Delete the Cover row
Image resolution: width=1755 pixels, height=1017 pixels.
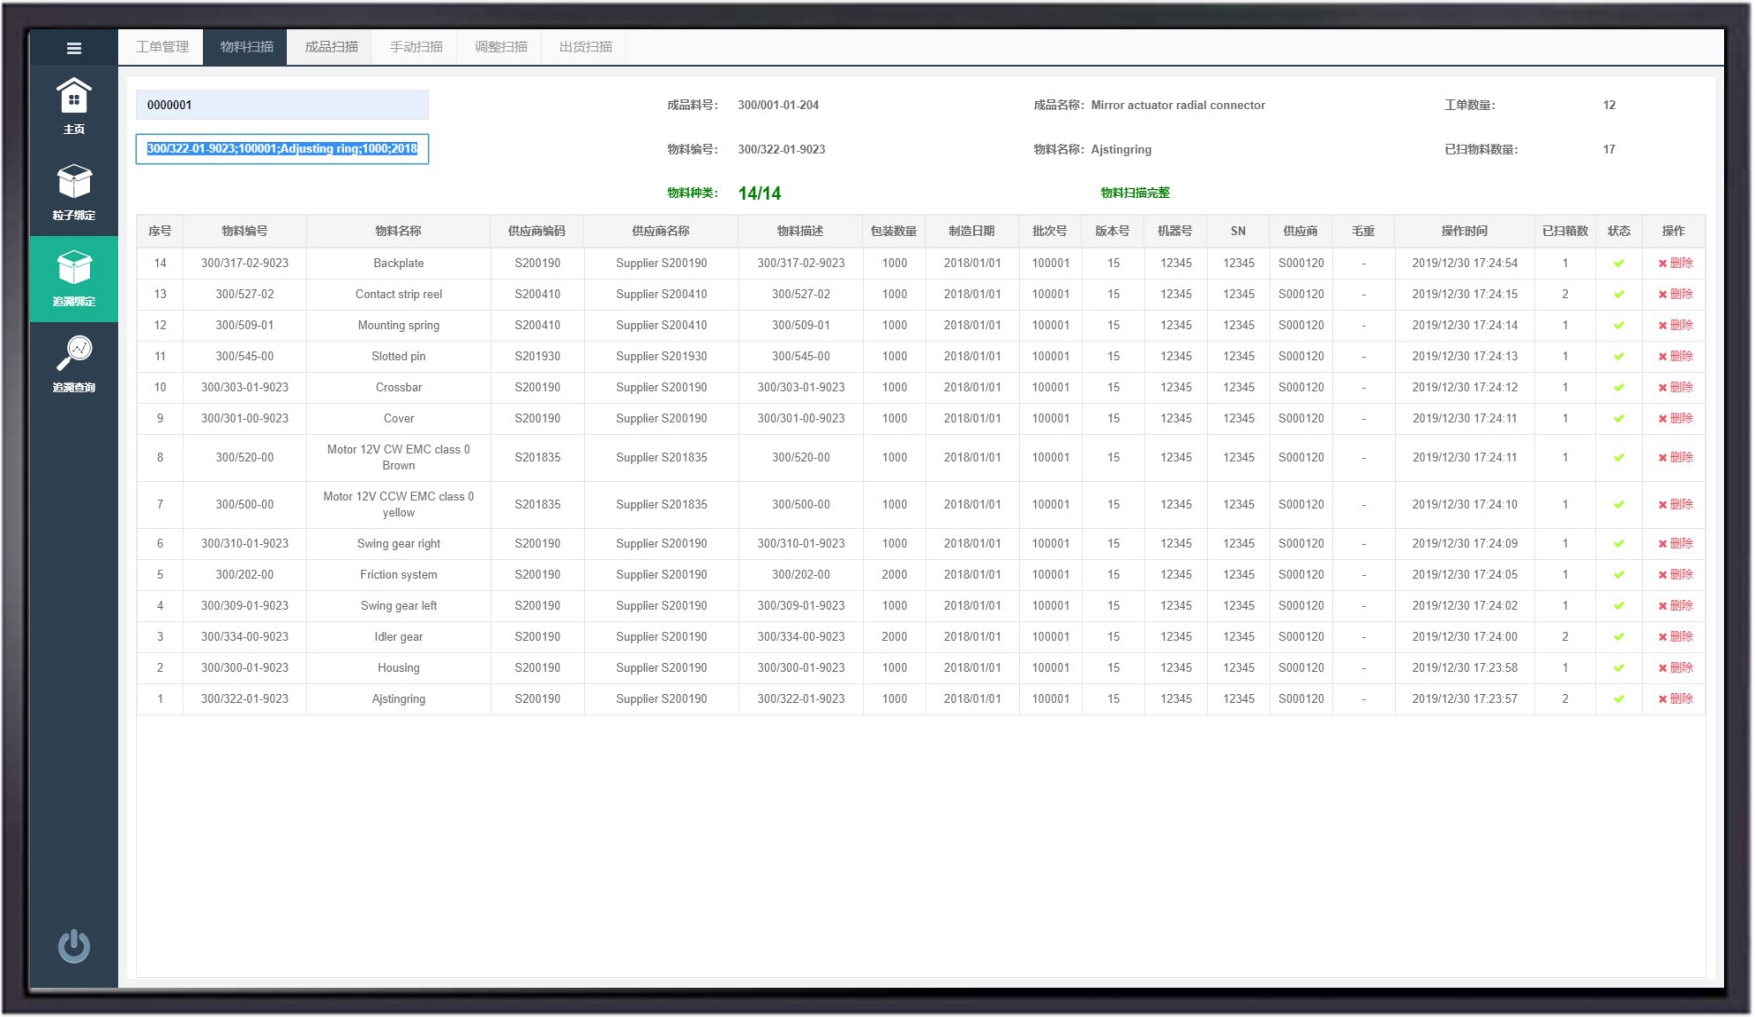pyautogui.click(x=1676, y=418)
